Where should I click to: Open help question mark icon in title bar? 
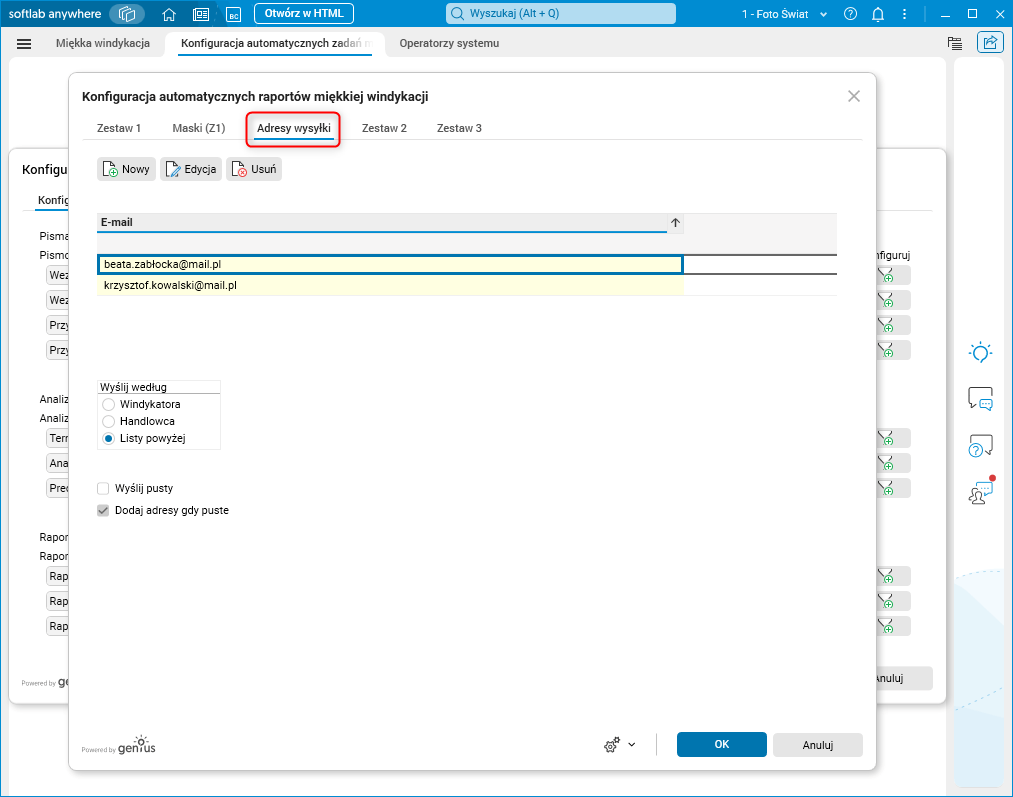tap(850, 14)
